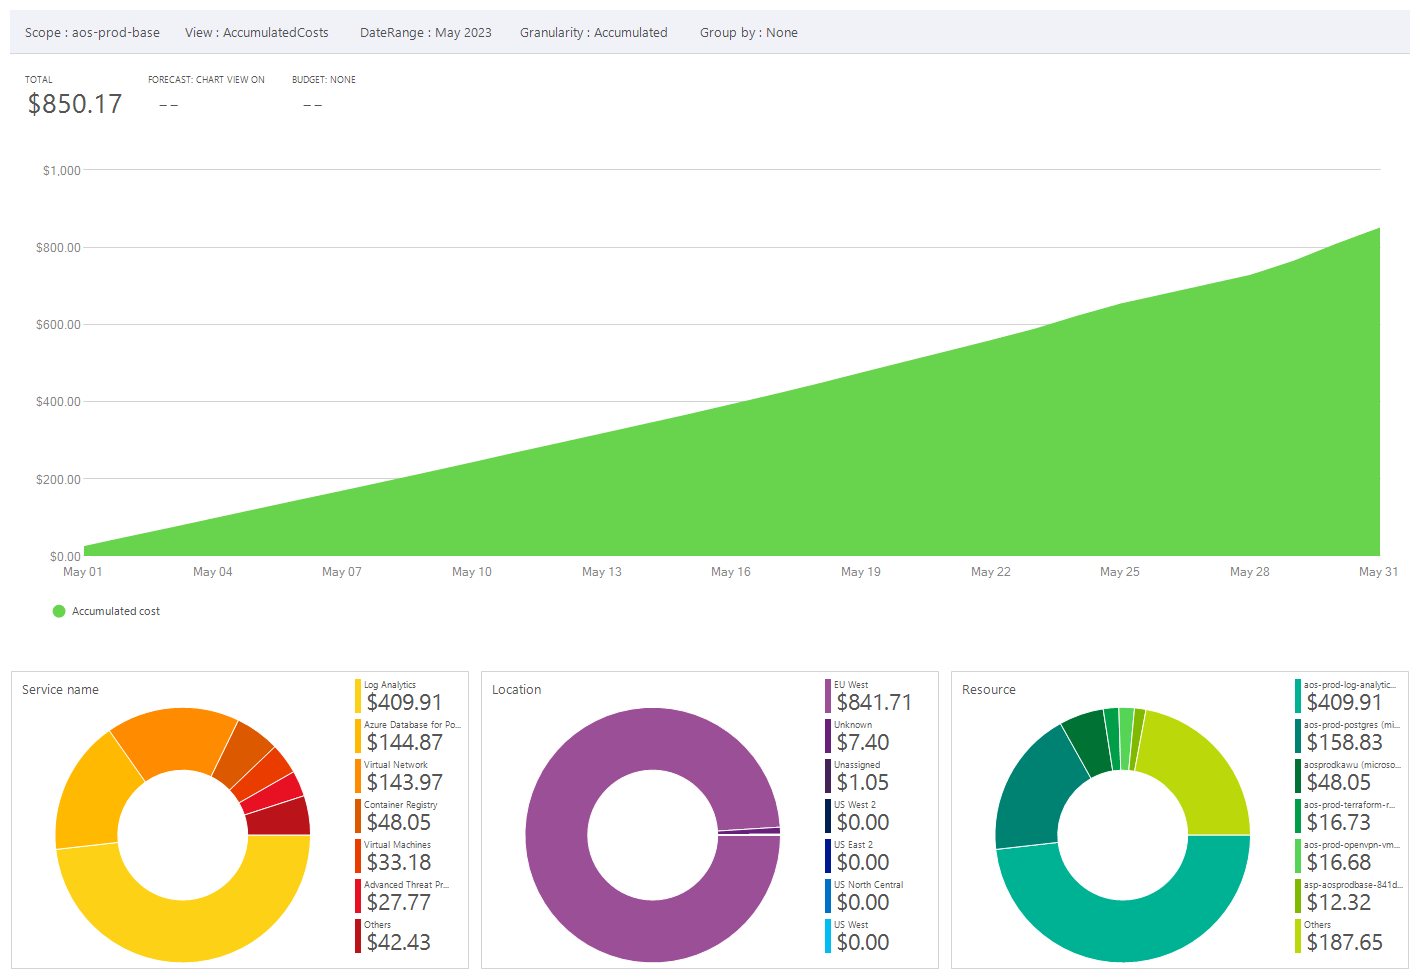Open the Group by None dropdown
This screenshot has height=980, width=1420.
point(748,33)
